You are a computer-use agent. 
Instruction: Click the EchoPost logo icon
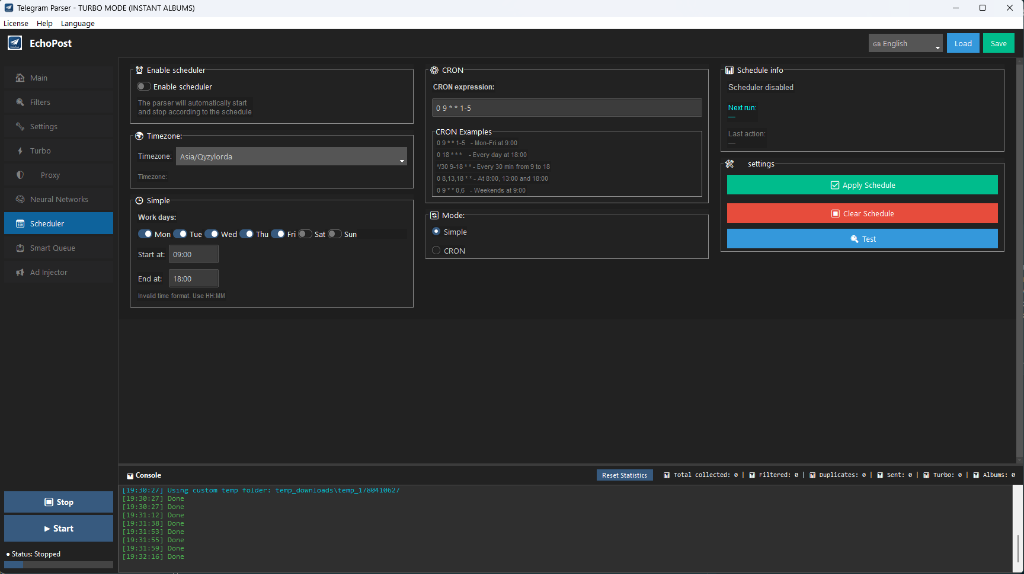(14, 43)
